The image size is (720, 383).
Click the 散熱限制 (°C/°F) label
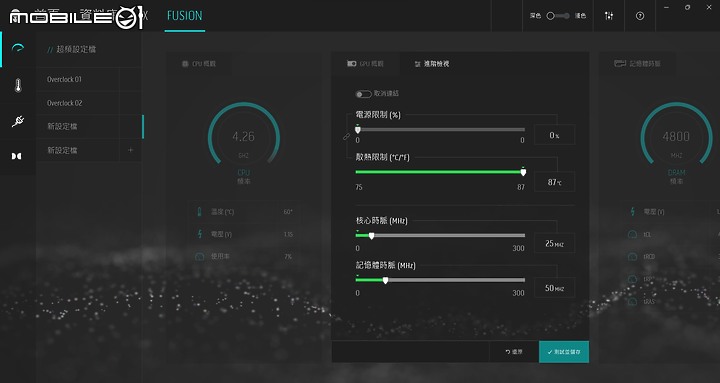point(382,157)
